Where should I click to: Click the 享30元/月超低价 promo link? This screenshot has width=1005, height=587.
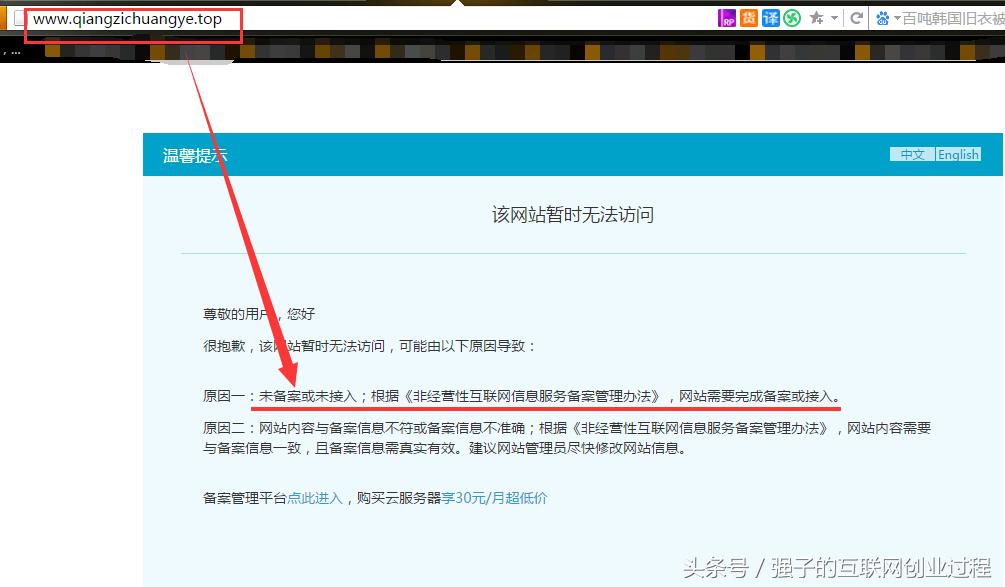(x=494, y=497)
